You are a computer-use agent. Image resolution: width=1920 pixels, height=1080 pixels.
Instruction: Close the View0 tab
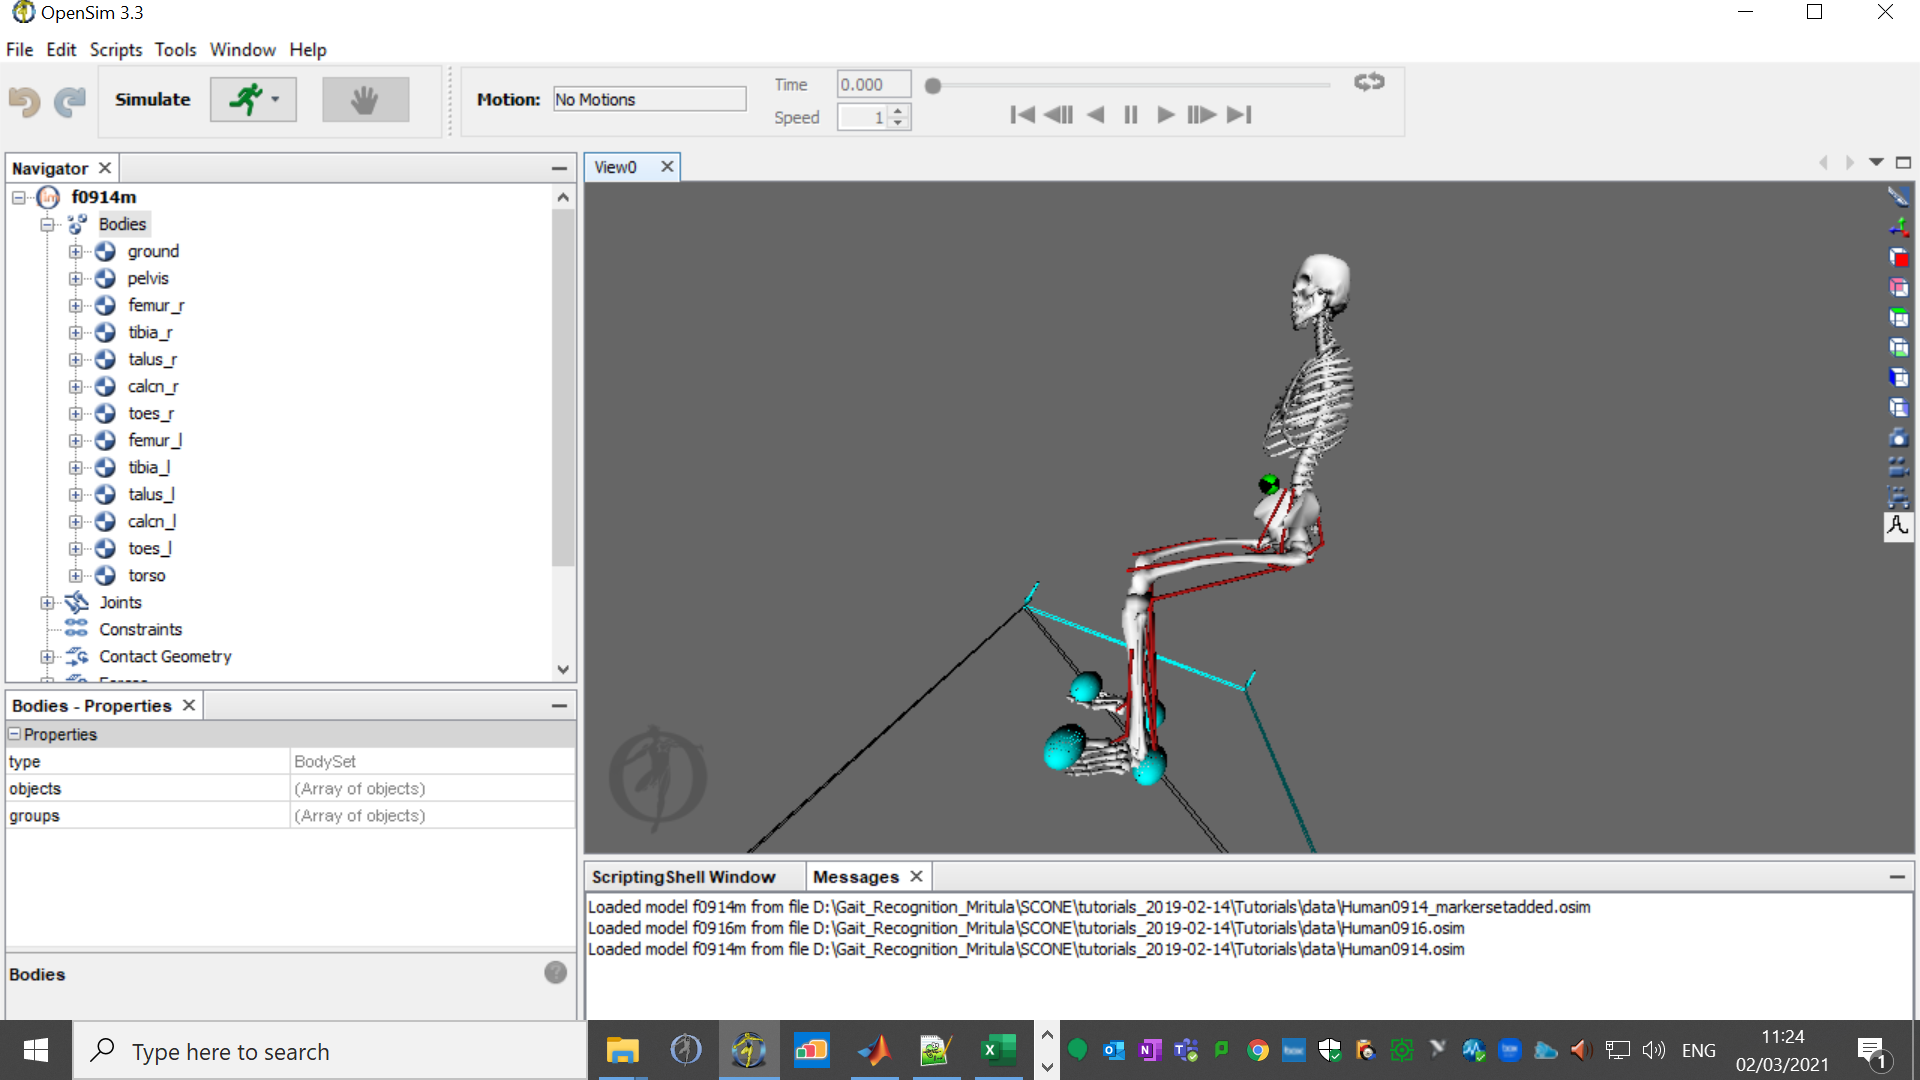667,167
